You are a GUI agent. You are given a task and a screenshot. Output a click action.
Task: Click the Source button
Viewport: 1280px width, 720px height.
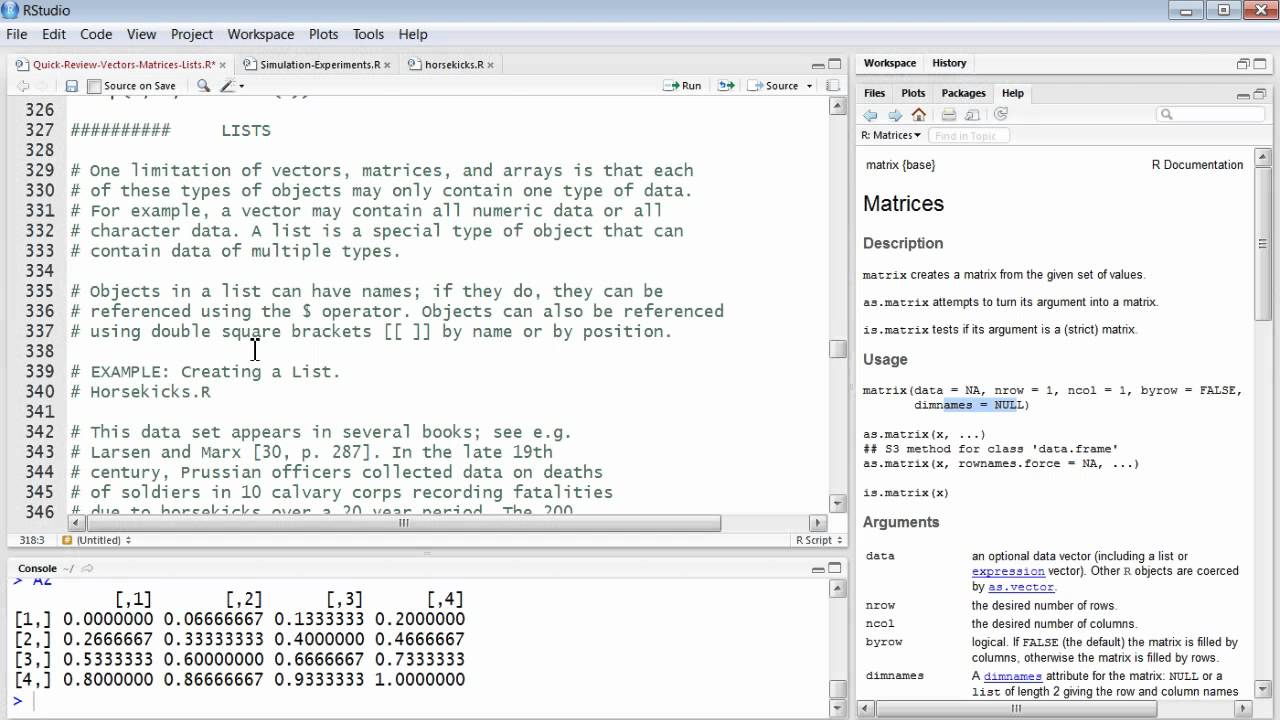click(x=774, y=86)
